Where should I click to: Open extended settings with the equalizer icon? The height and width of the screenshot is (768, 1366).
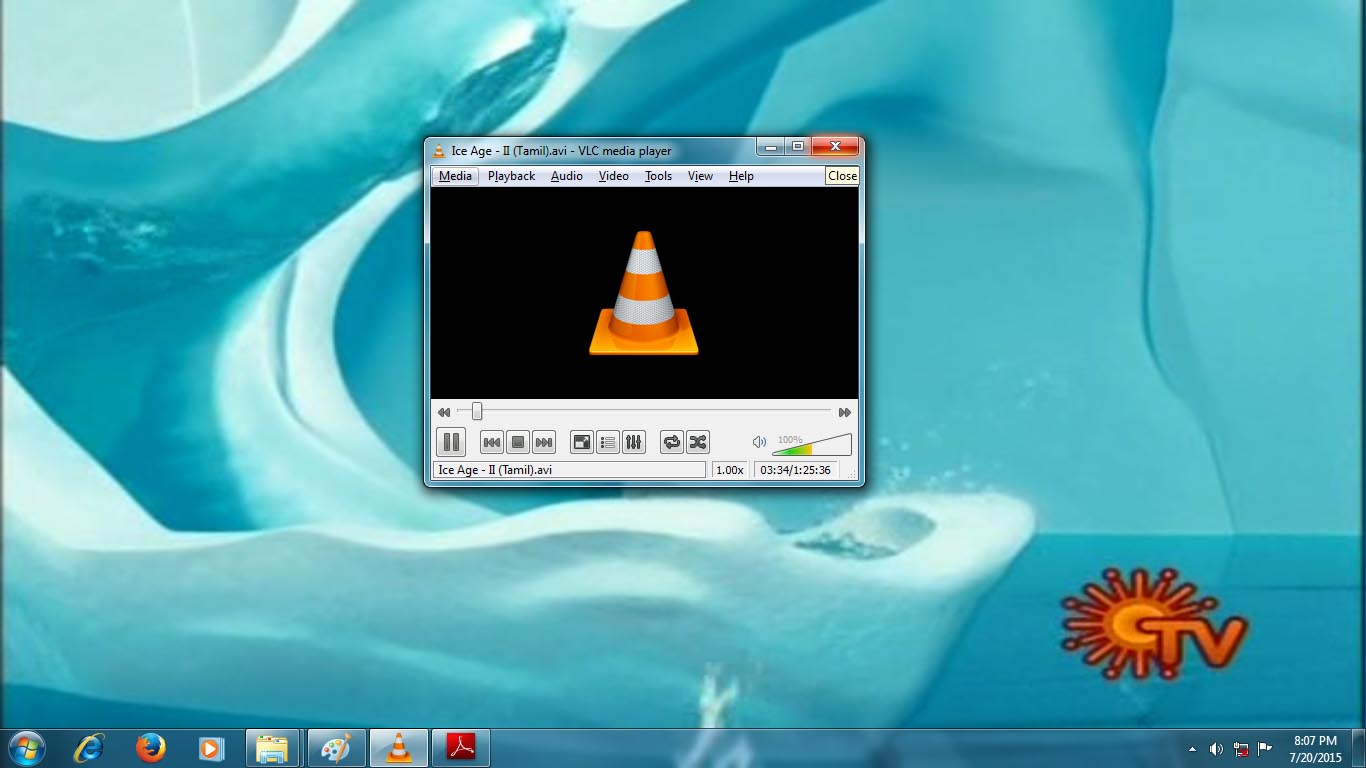click(x=633, y=442)
